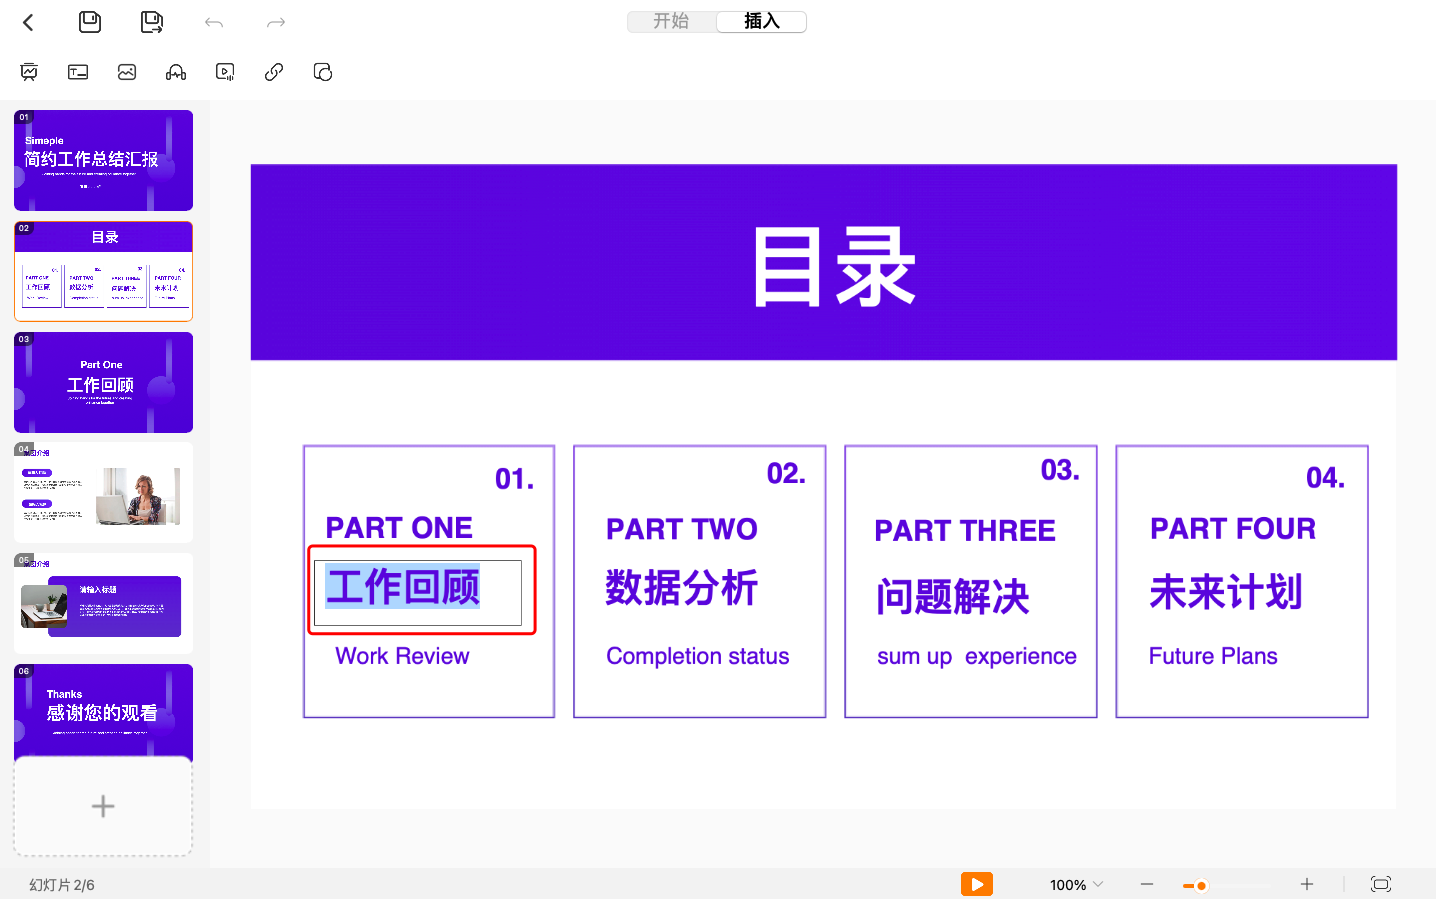The image size is (1436, 899).
Task: Select the 插入 tab
Action: [x=761, y=21]
